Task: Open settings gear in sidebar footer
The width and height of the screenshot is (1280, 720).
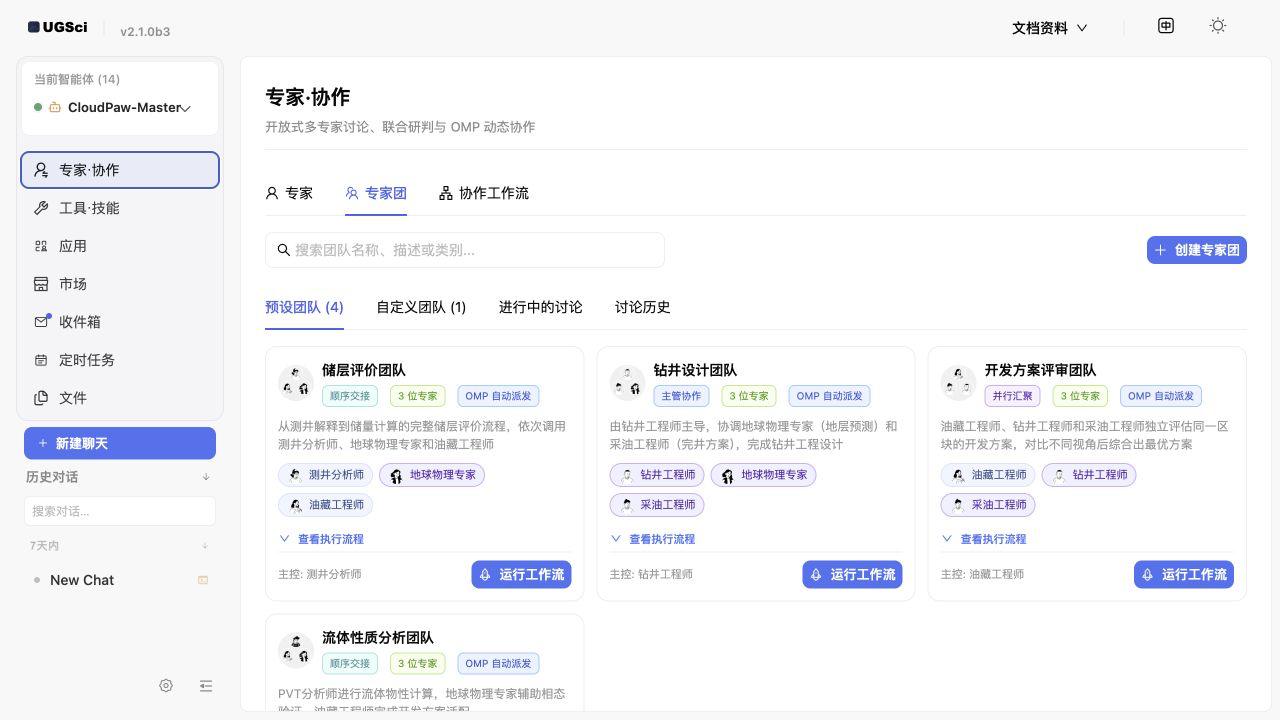Action: pos(166,686)
